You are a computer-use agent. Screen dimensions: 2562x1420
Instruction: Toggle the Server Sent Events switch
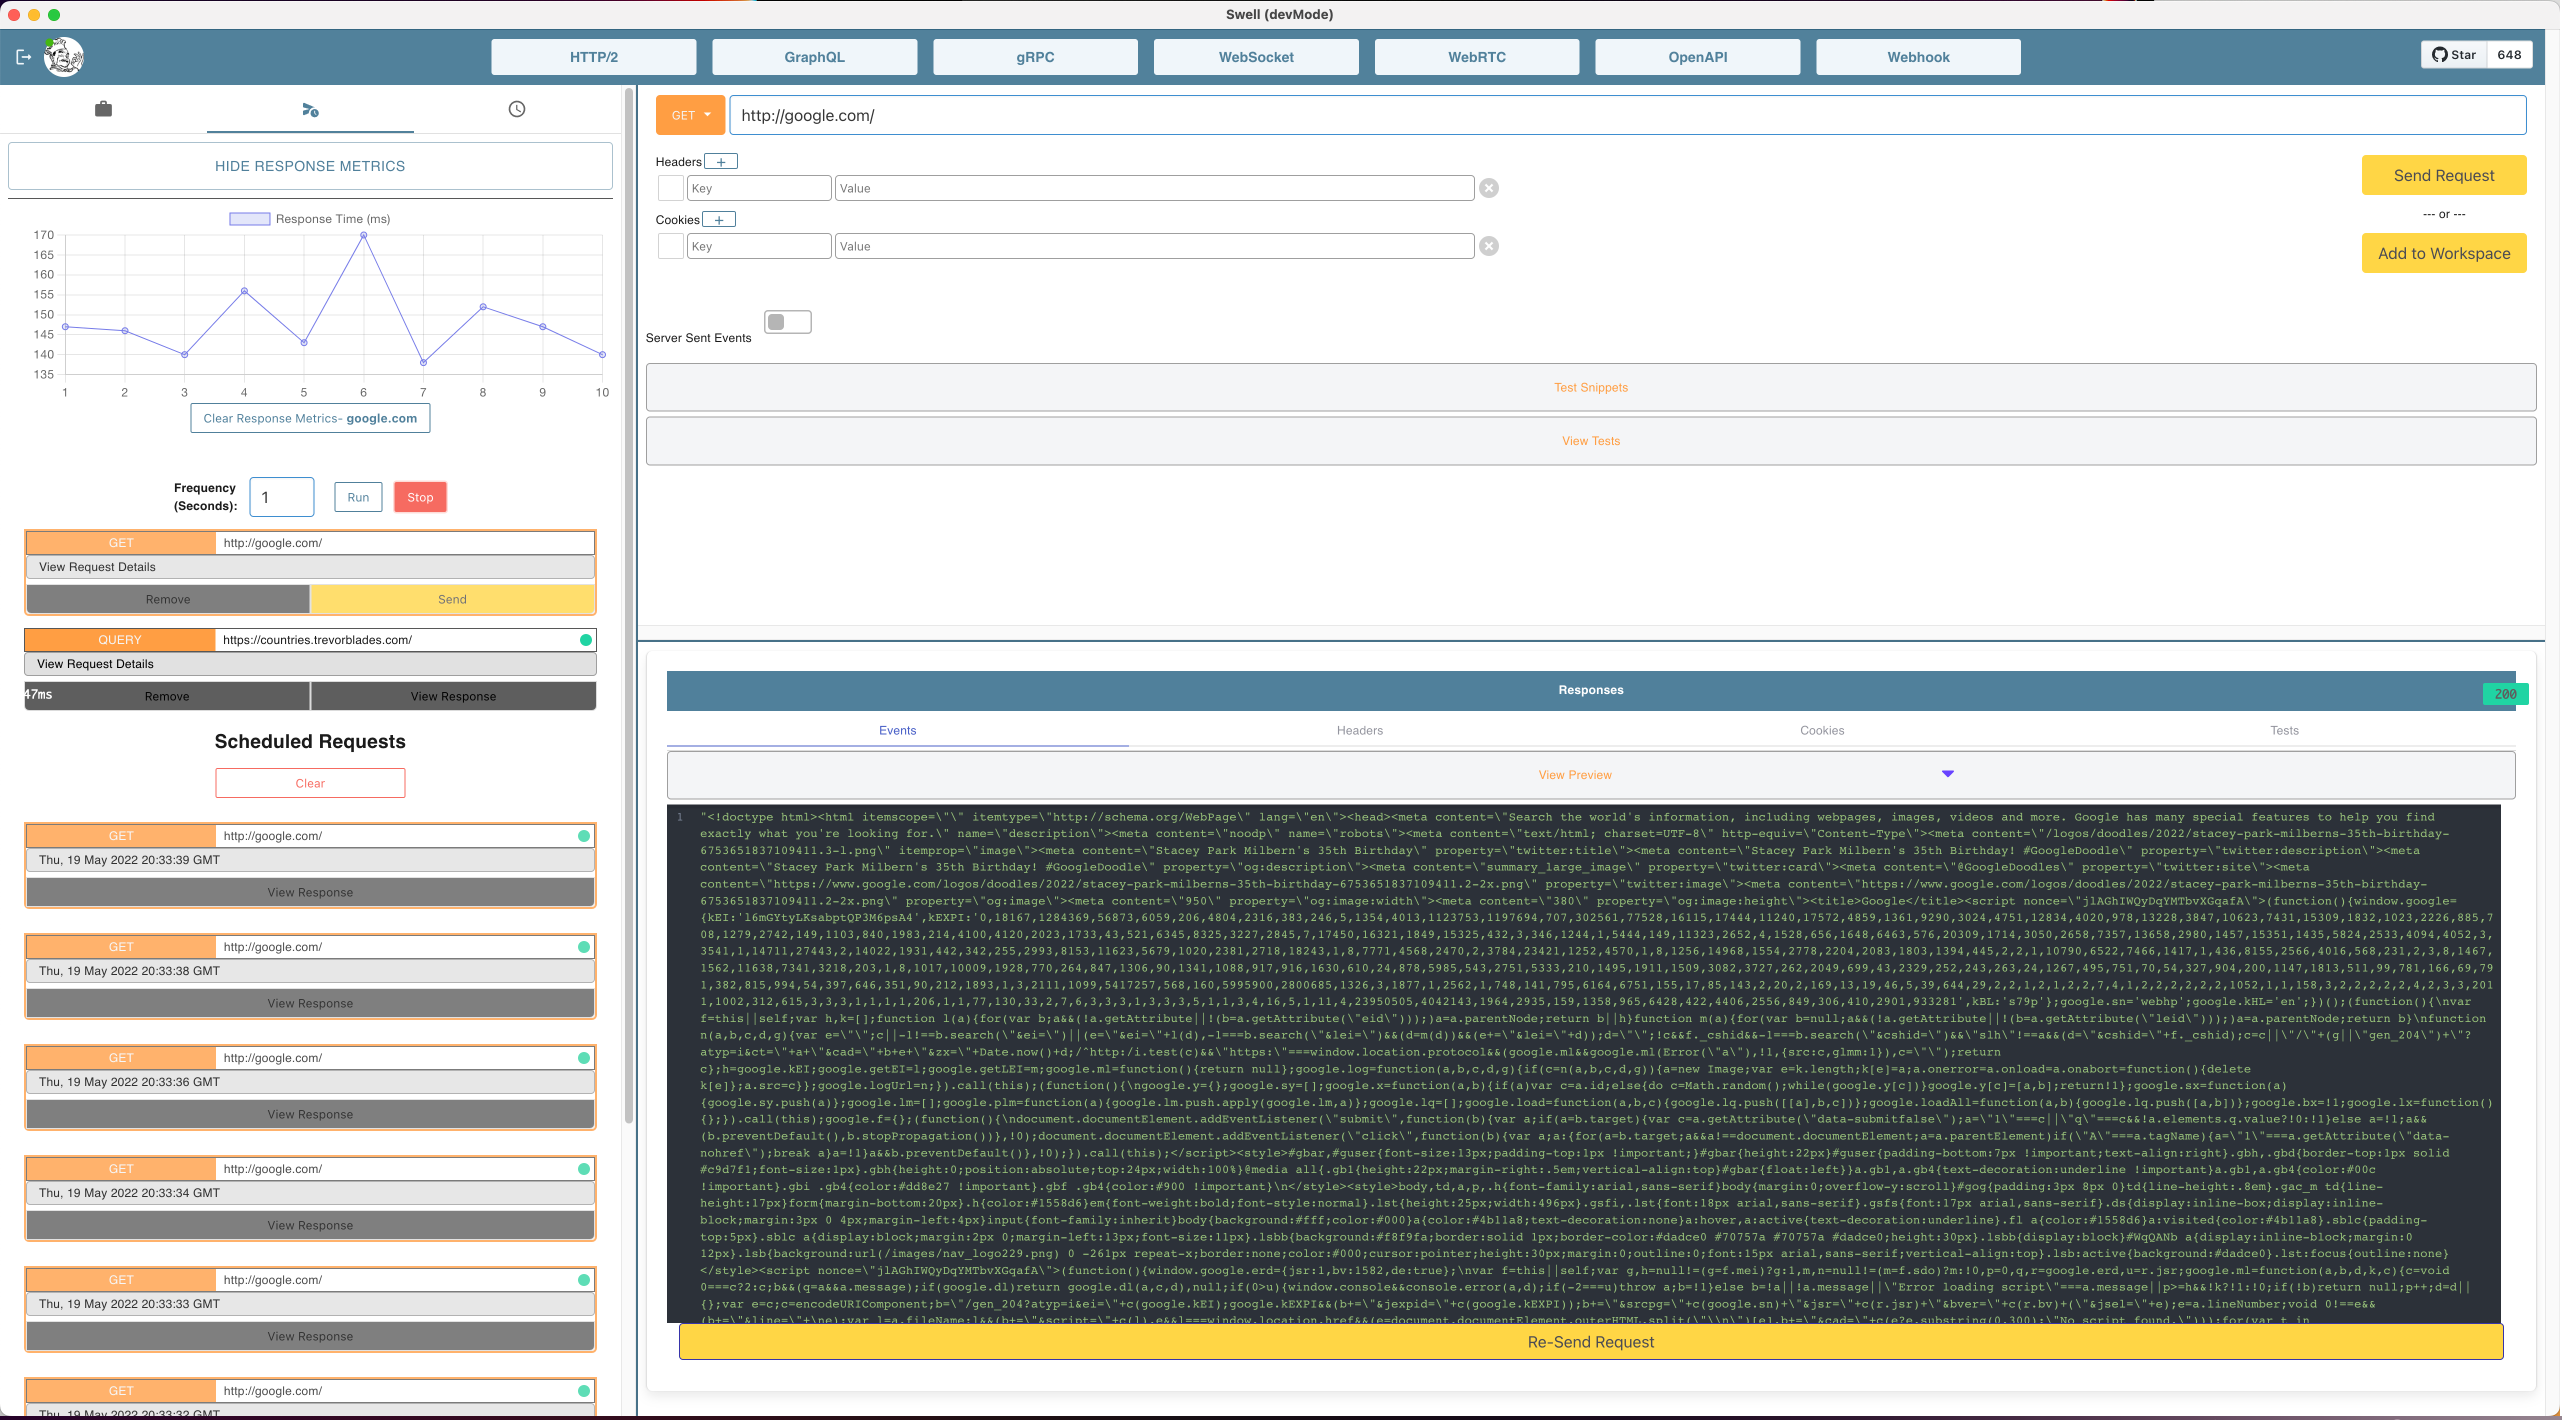pos(787,322)
